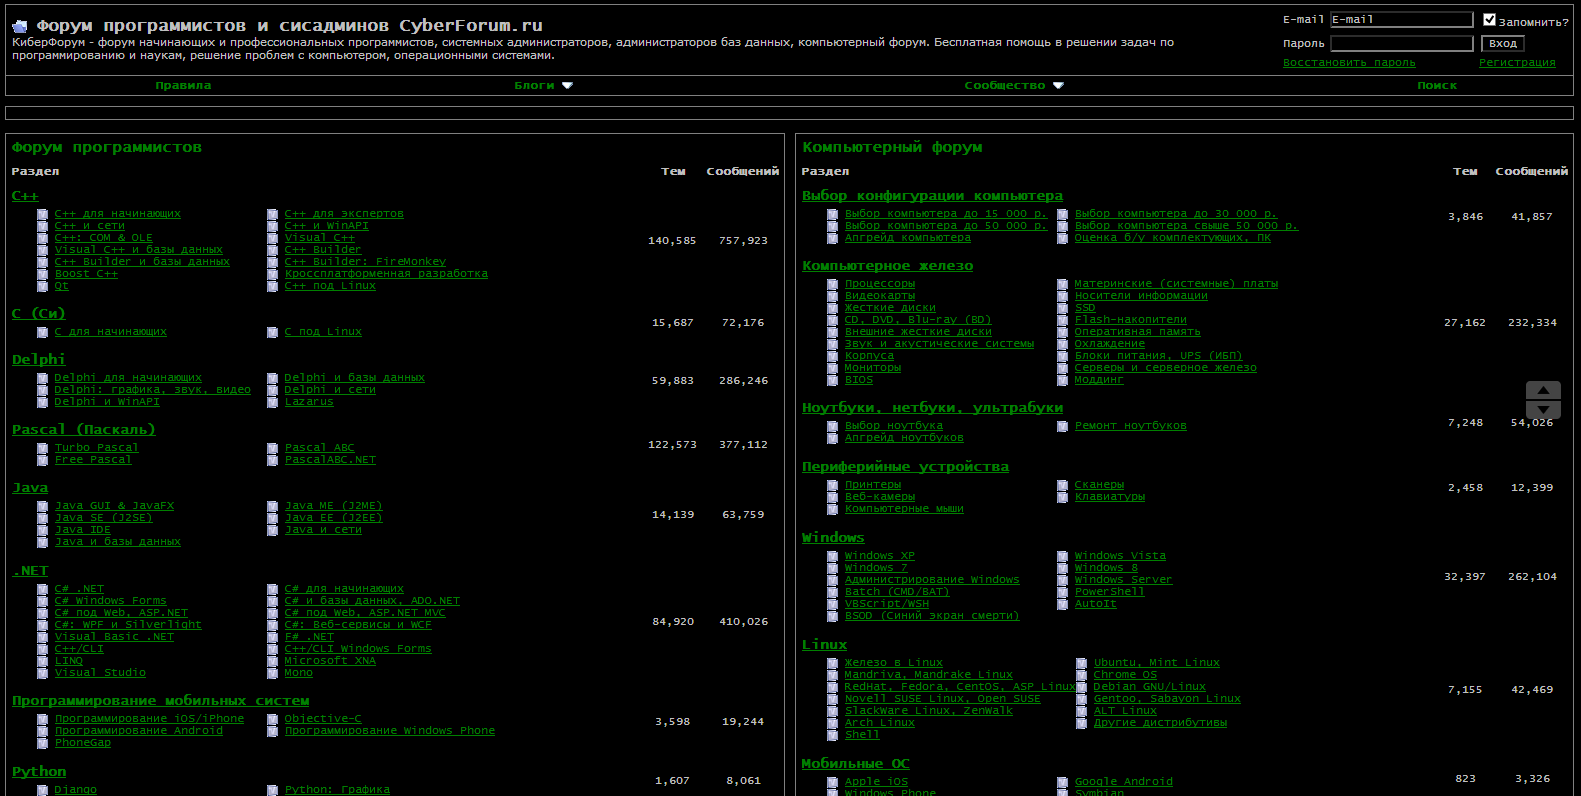Click forum icon beside Процессоры
This screenshot has width=1581, height=796.
click(x=833, y=284)
